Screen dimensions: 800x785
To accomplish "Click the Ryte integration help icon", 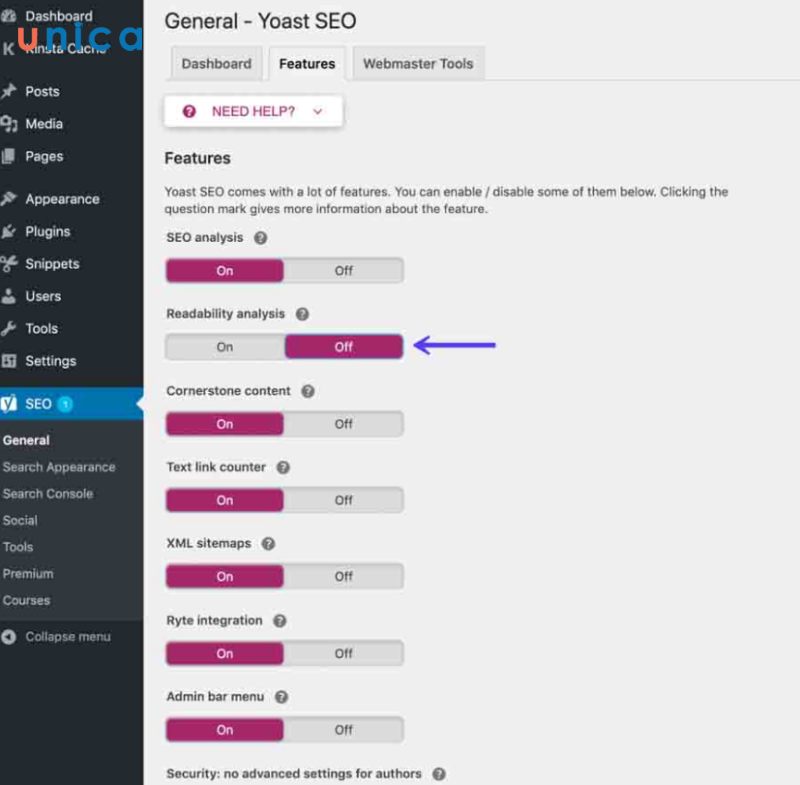I will [280, 621].
